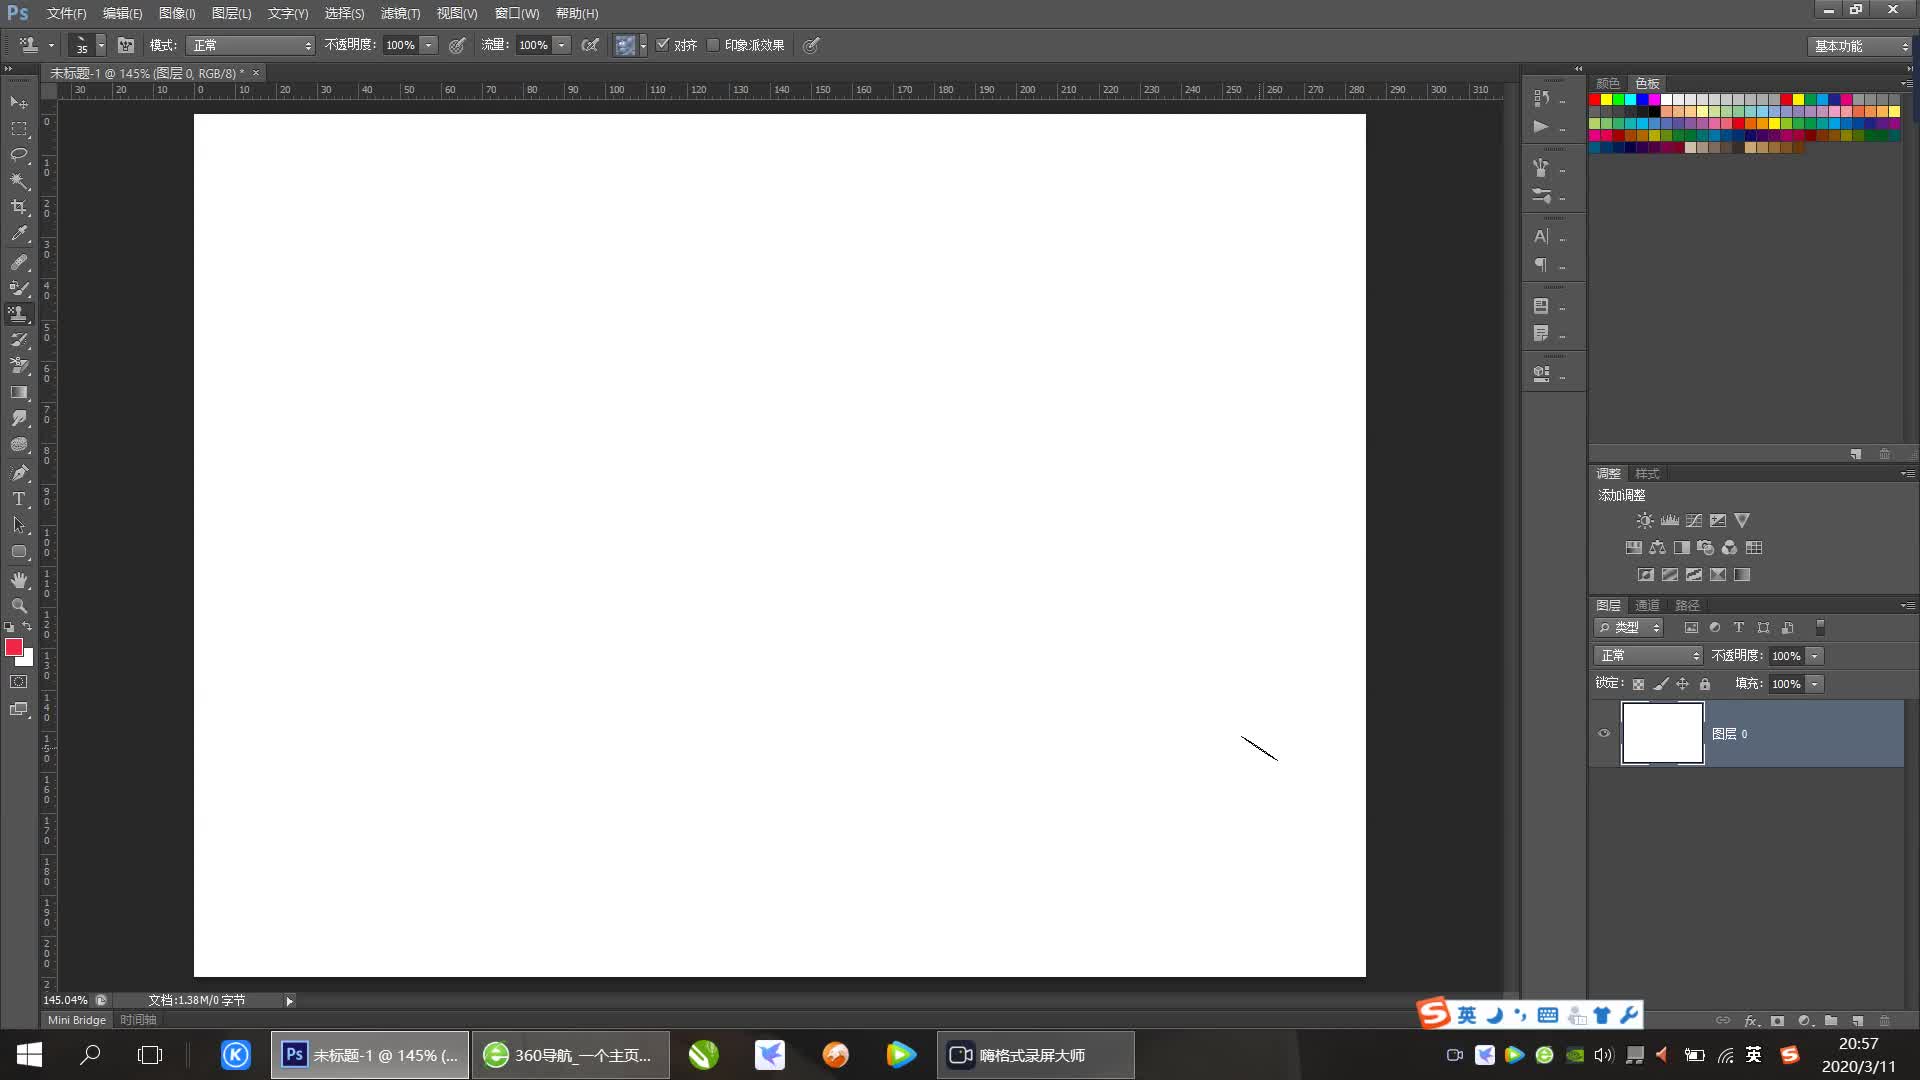
Task: Select the Lasso tool
Action: (x=19, y=155)
